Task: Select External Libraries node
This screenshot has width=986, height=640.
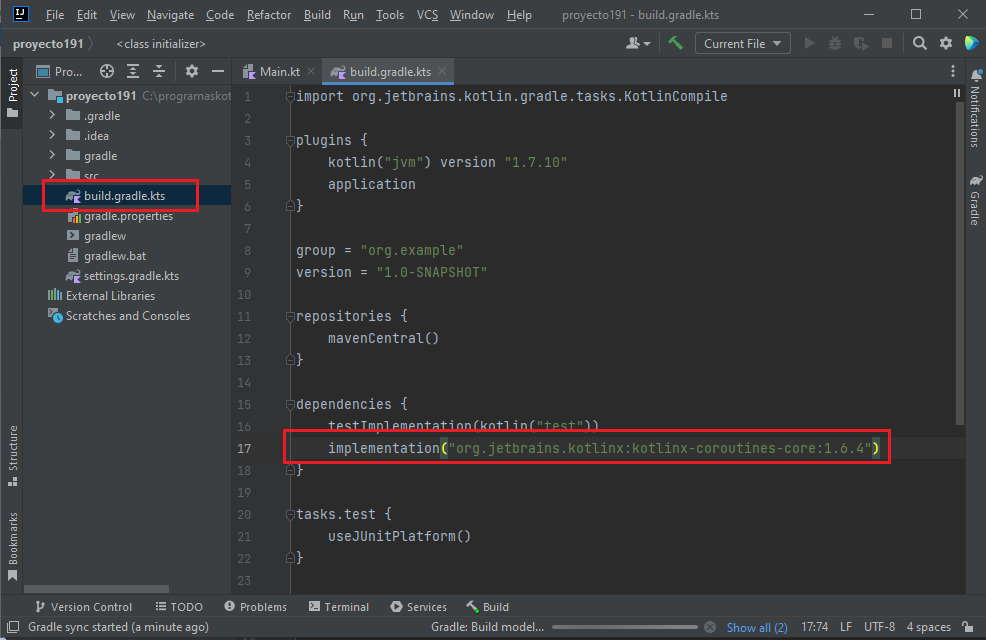Action: tap(110, 295)
